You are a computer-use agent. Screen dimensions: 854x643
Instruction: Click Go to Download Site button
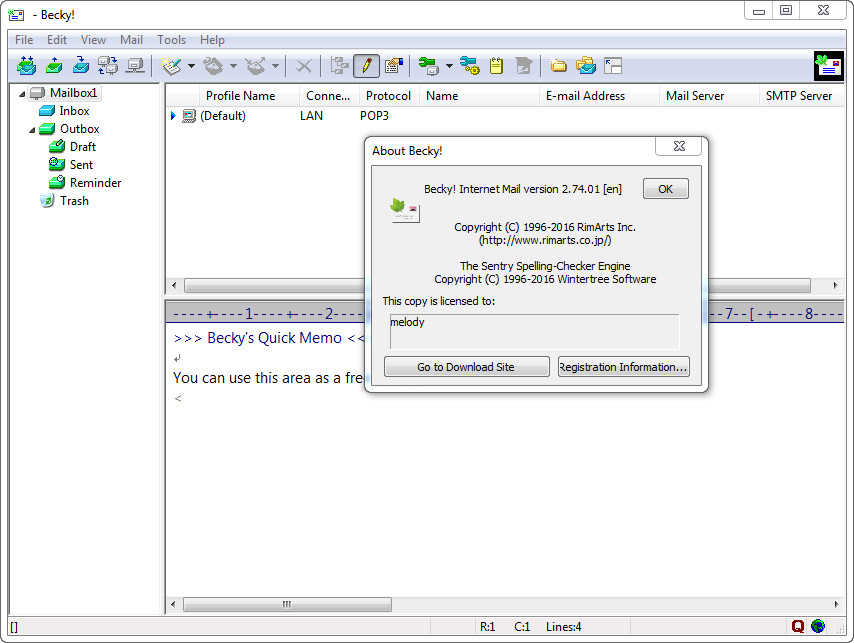[466, 367]
